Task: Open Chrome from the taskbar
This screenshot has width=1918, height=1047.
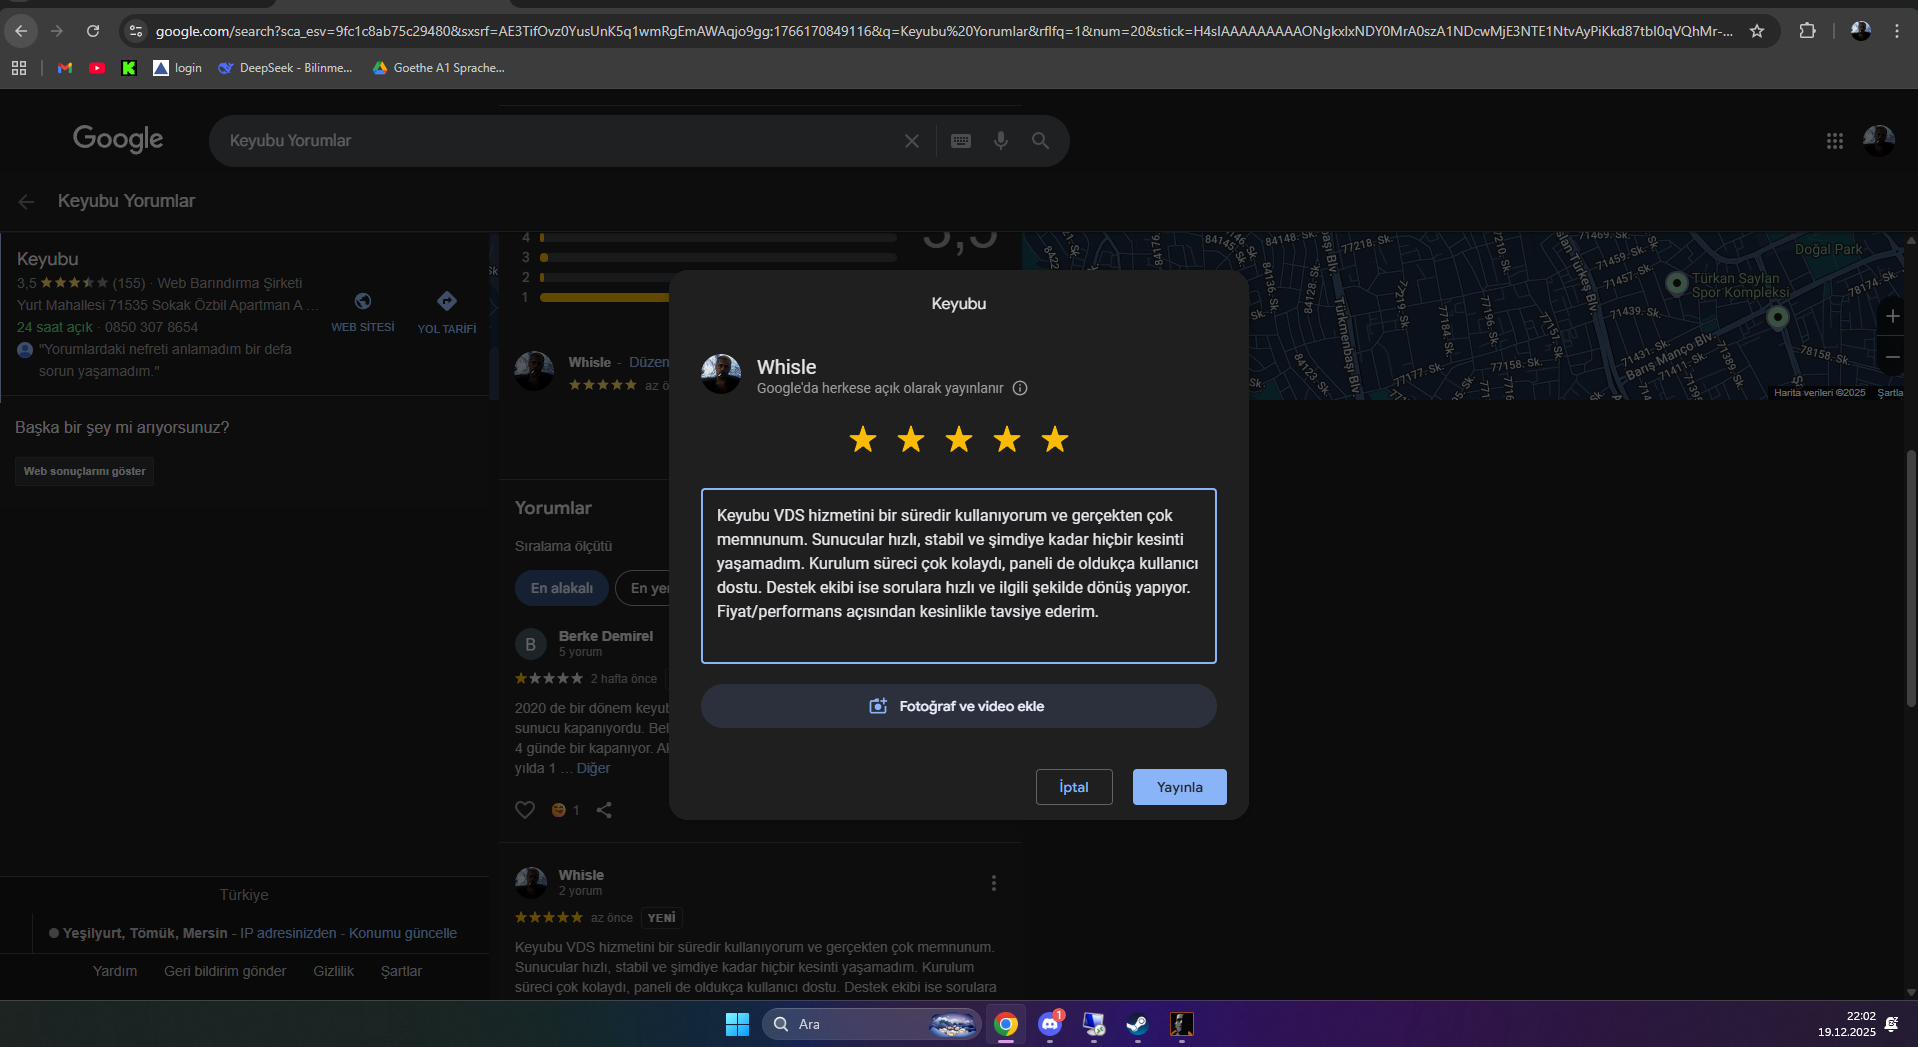Action: 1006,1024
